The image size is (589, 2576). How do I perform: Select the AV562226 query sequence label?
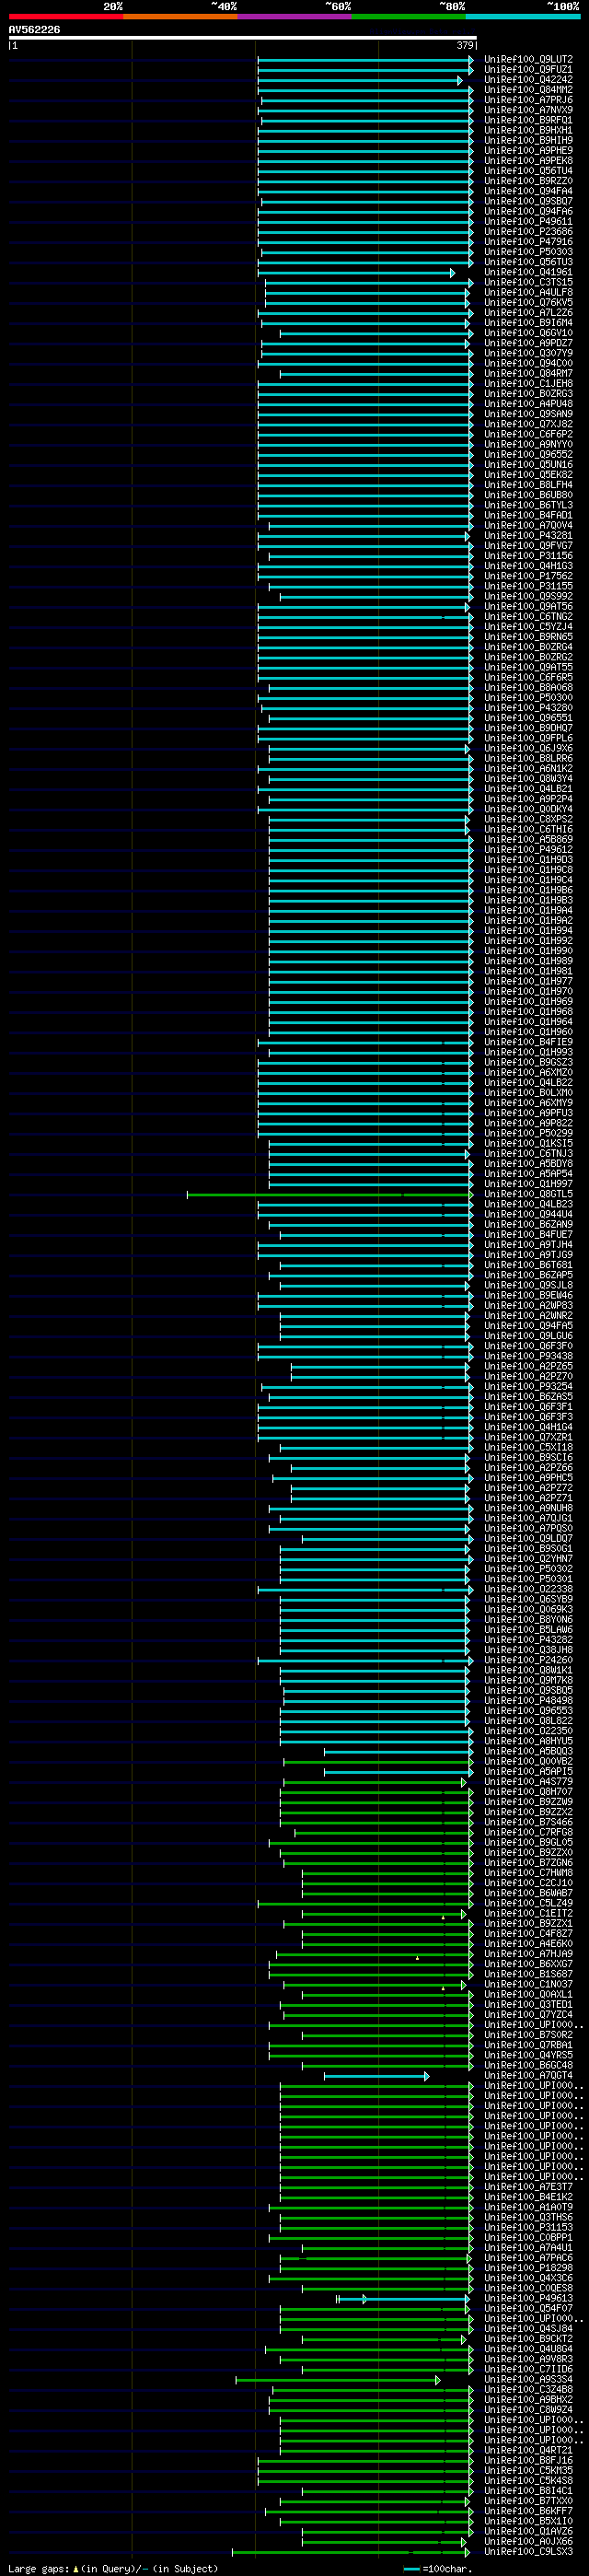point(34,30)
